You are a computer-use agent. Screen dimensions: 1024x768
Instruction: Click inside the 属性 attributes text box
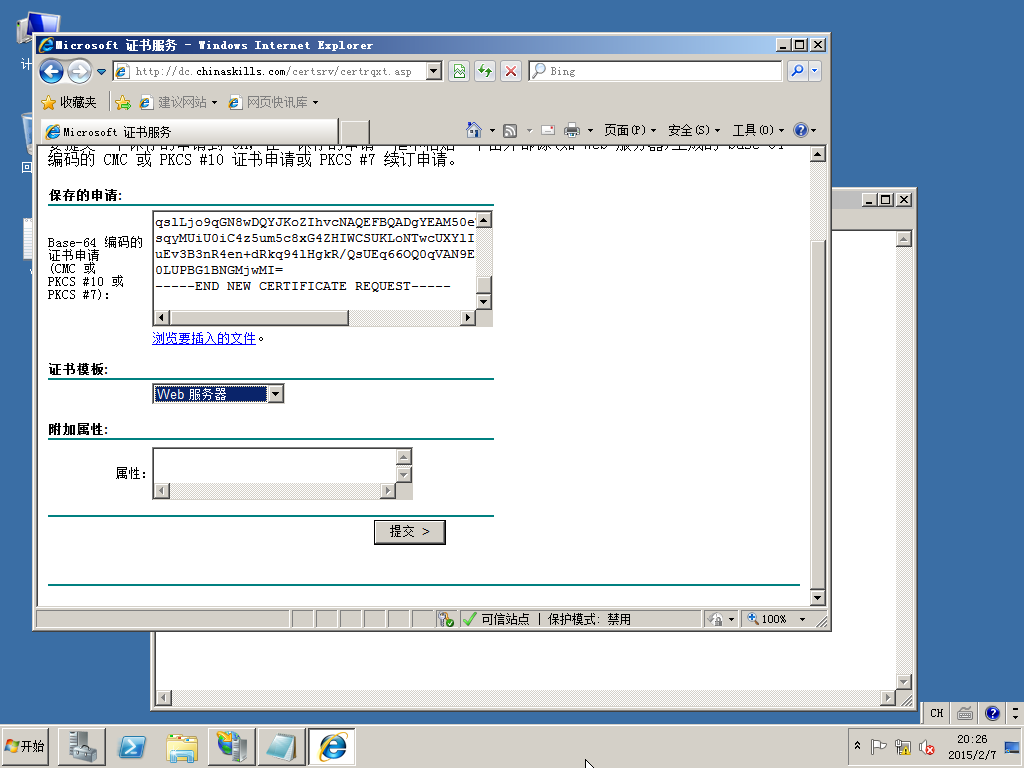[274, 466]
